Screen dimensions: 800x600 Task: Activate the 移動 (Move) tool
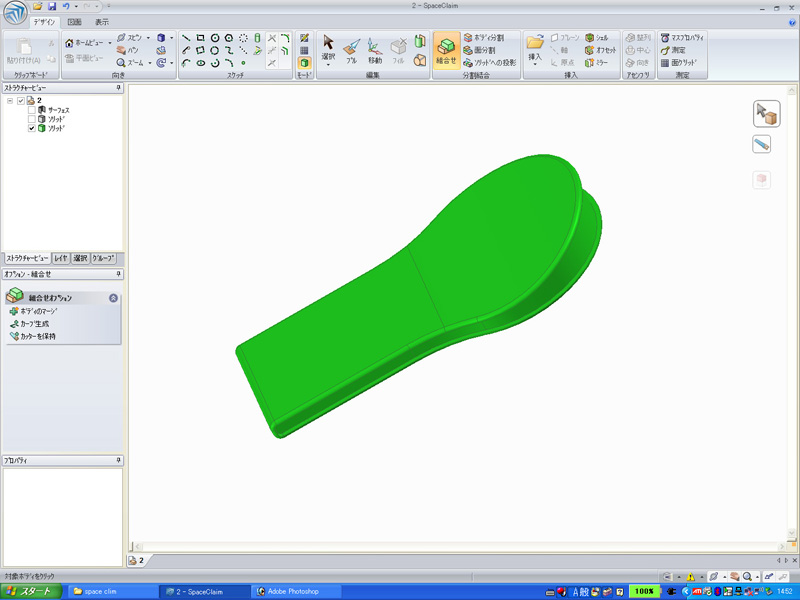374,48
